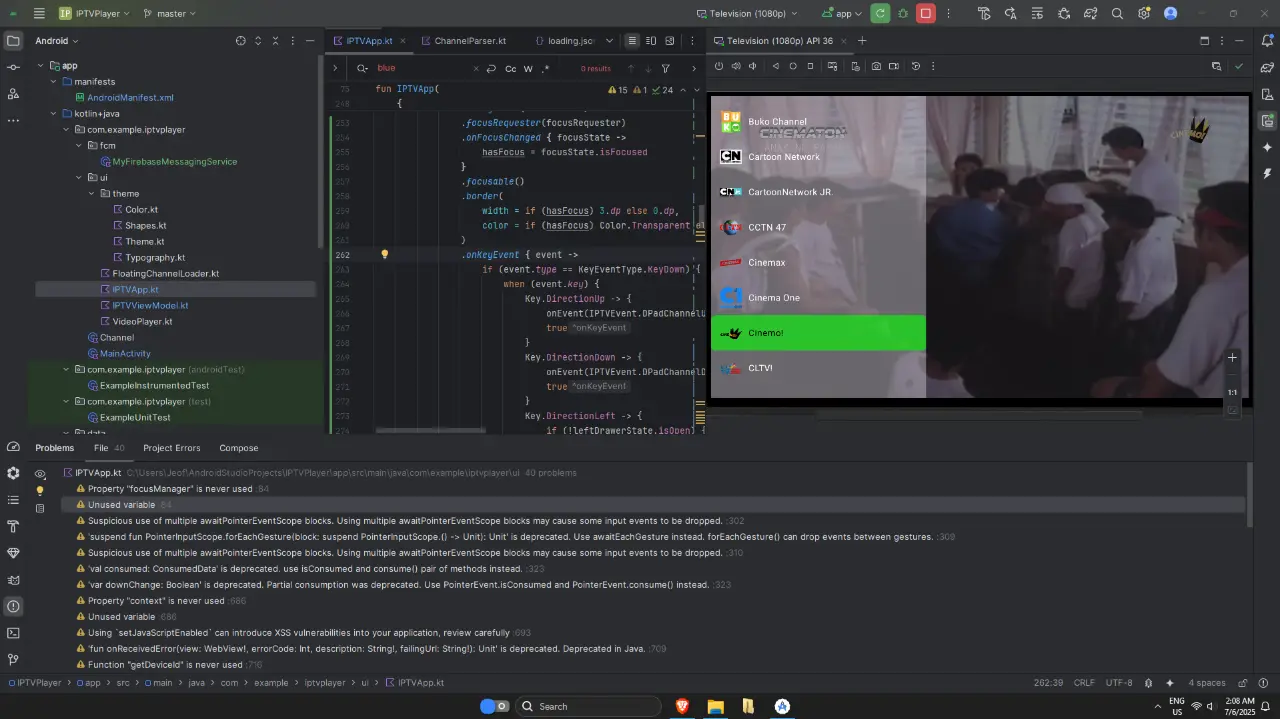The height and width of the screenshot is (719, 1280).
Task: Click emulator Back triangle button
Action: [775, 66]
